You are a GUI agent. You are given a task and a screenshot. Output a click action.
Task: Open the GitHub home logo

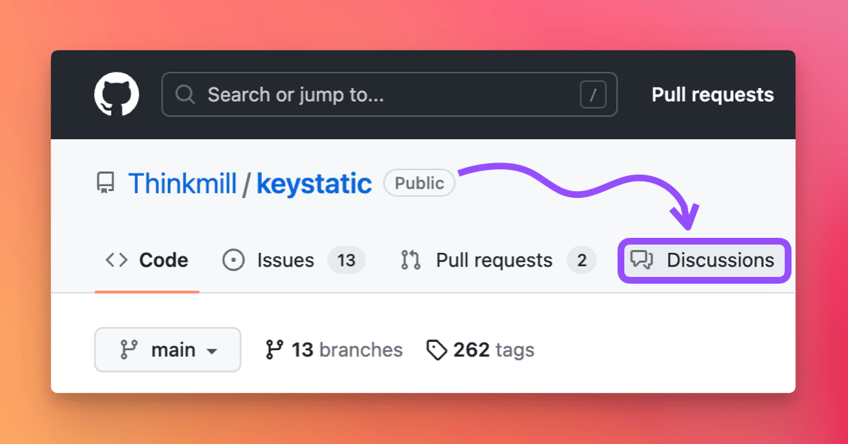point(116,94)
